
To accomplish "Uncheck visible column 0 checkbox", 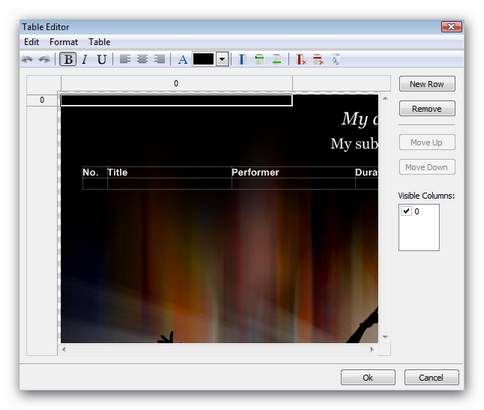I will coord(406,211).
